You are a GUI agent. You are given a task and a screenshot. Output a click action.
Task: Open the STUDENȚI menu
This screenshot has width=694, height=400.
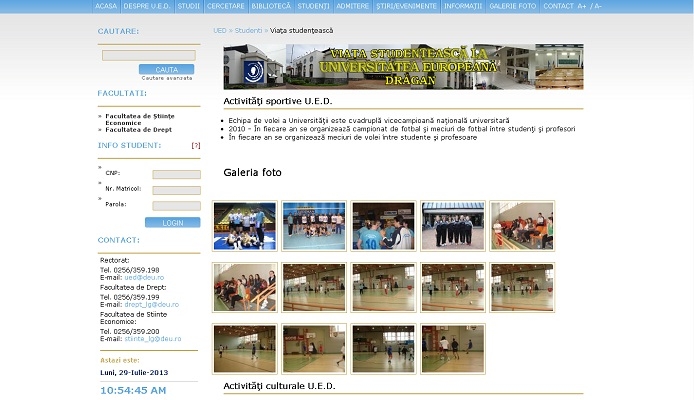(x=313, y=6)
